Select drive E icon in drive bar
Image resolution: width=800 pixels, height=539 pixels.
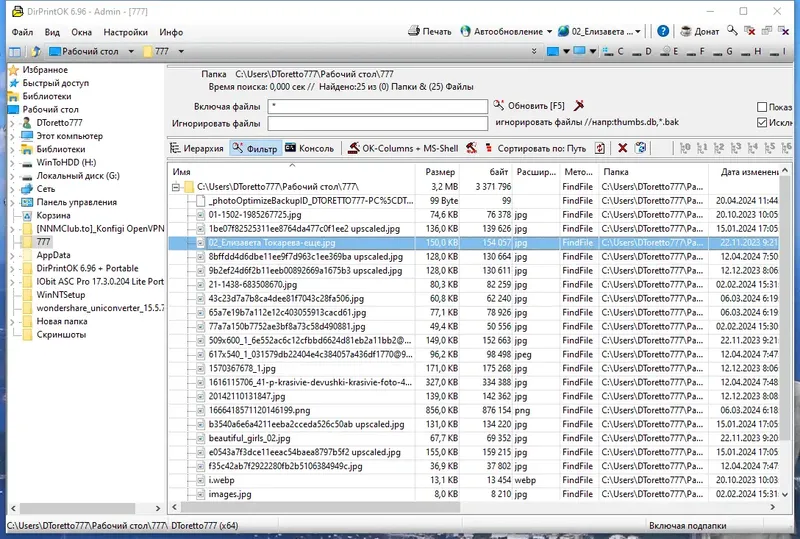pyautogui.click(x=665, y=51)
